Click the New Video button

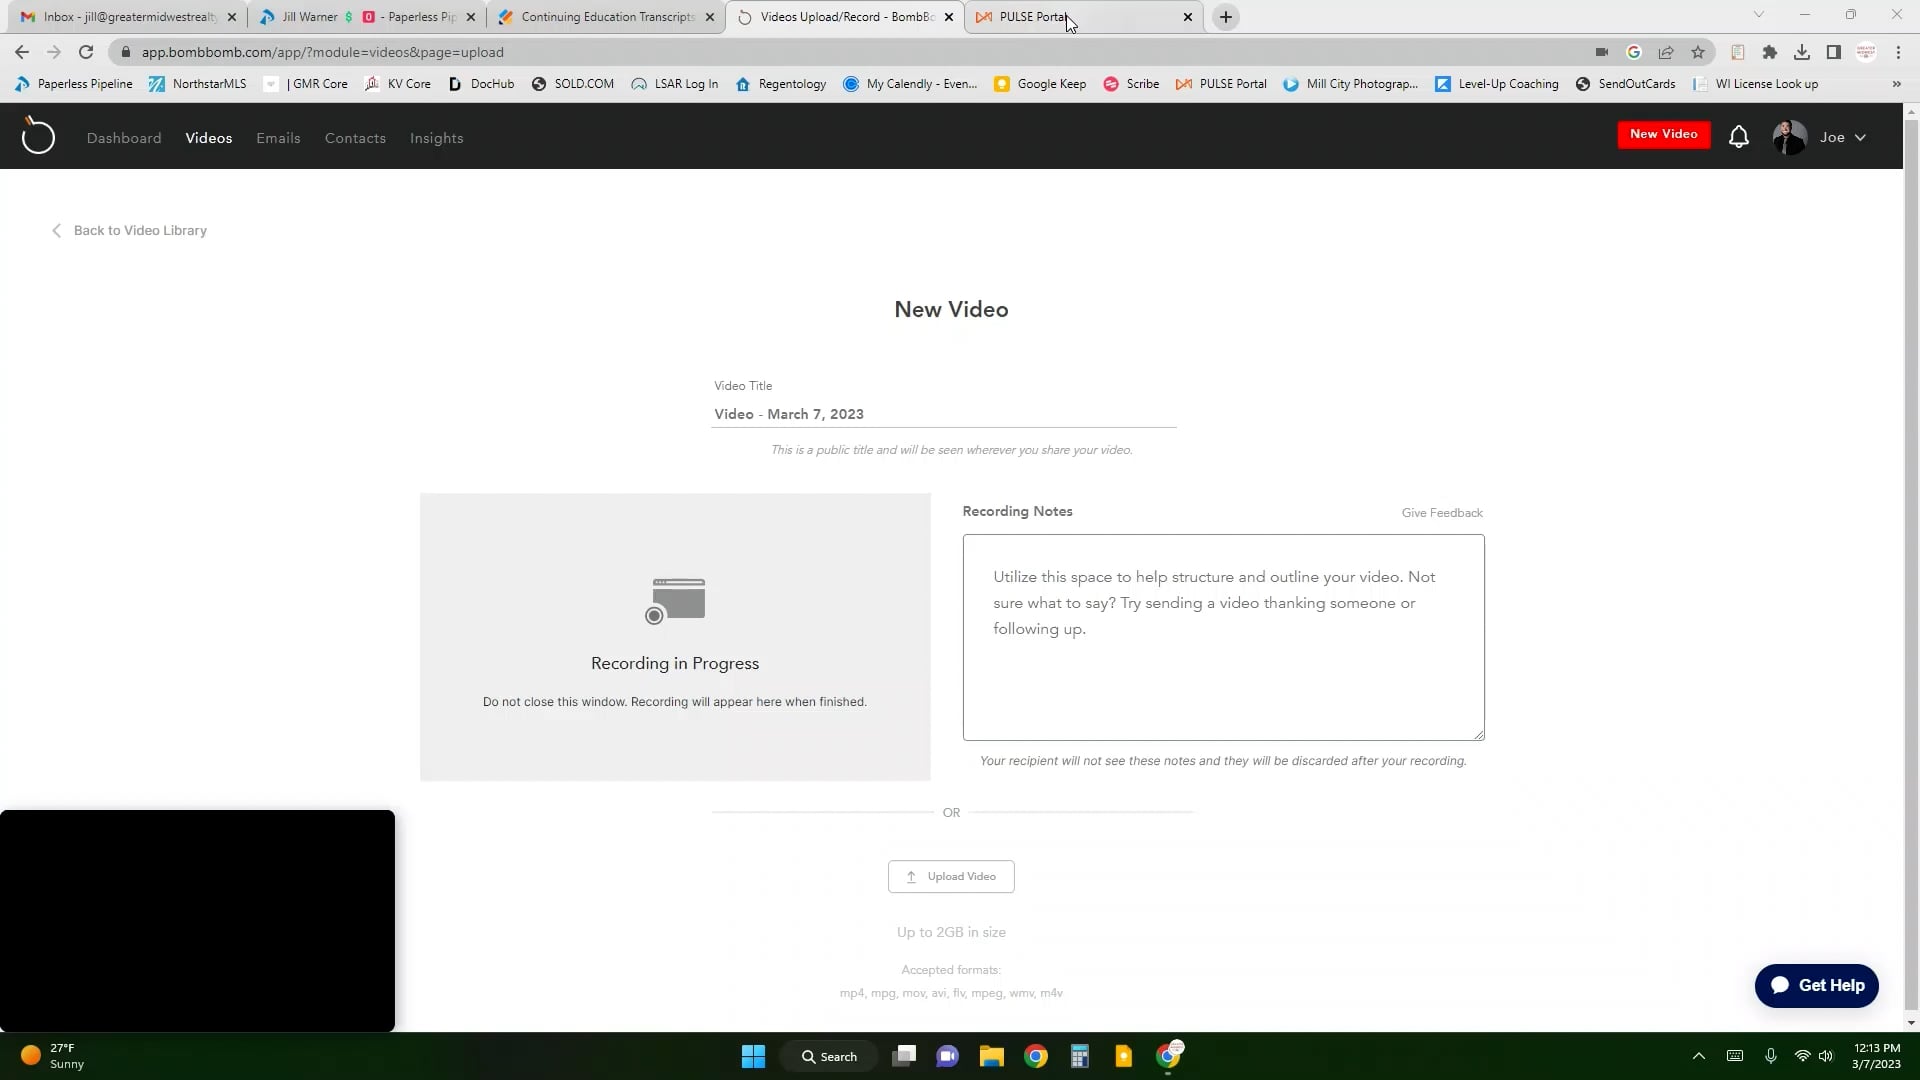click(x=1663, y=134)
